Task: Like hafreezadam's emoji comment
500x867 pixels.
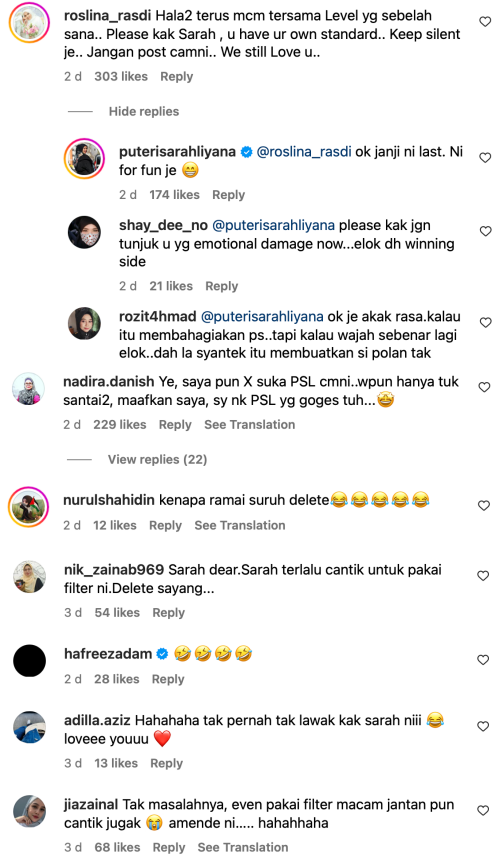Action: pos(483,660)
